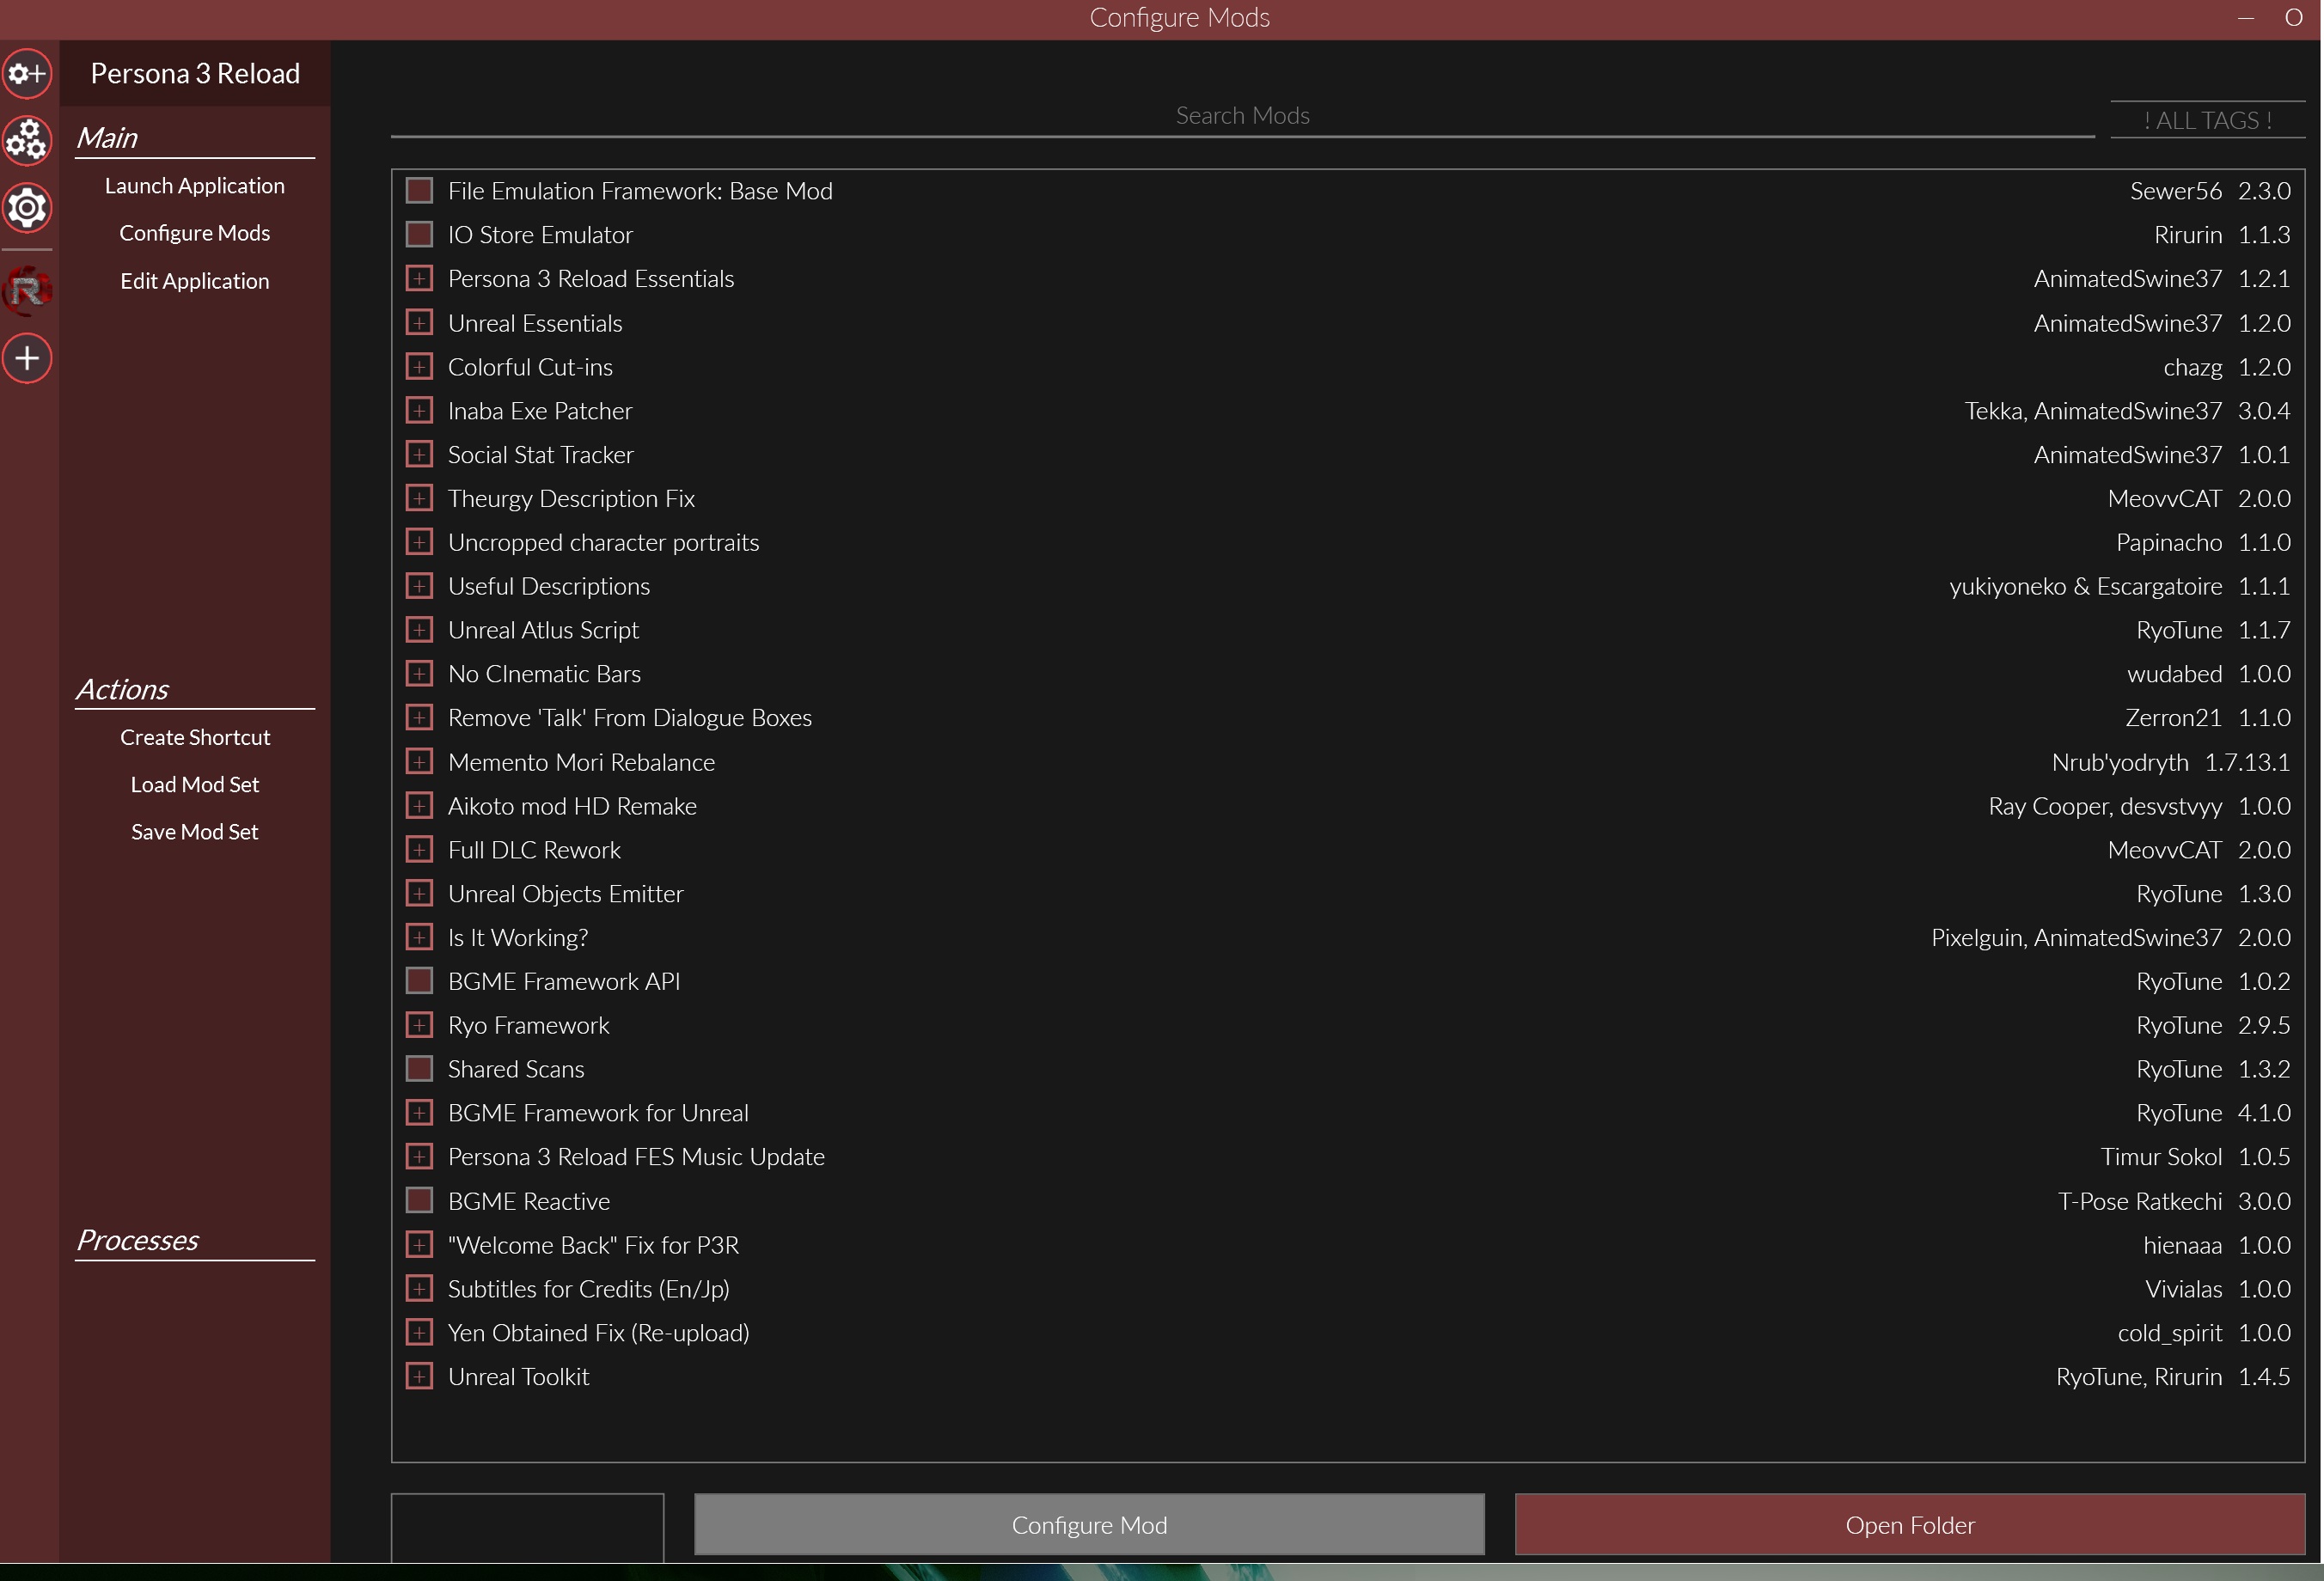Toggle No CInematic Bars checkbox

(x=419, y=673)
